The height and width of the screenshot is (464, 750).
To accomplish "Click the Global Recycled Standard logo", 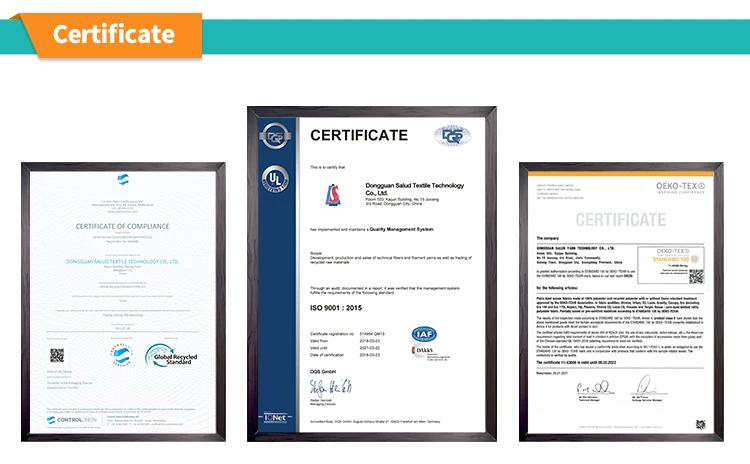I will click(x=171, y=356).
